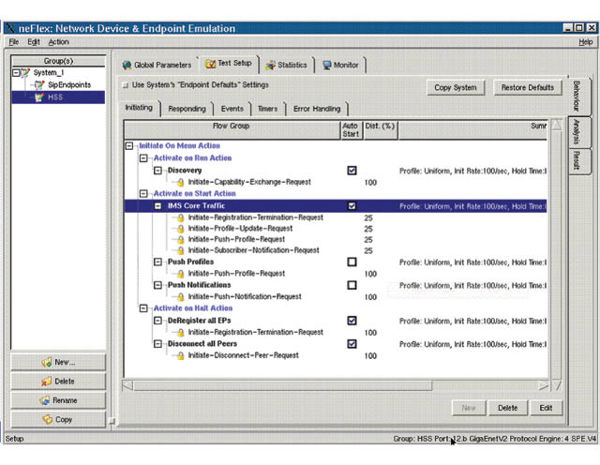Collapse the Activate on Halt Action node
Viewport: 600px width, 465px height.
143,308
